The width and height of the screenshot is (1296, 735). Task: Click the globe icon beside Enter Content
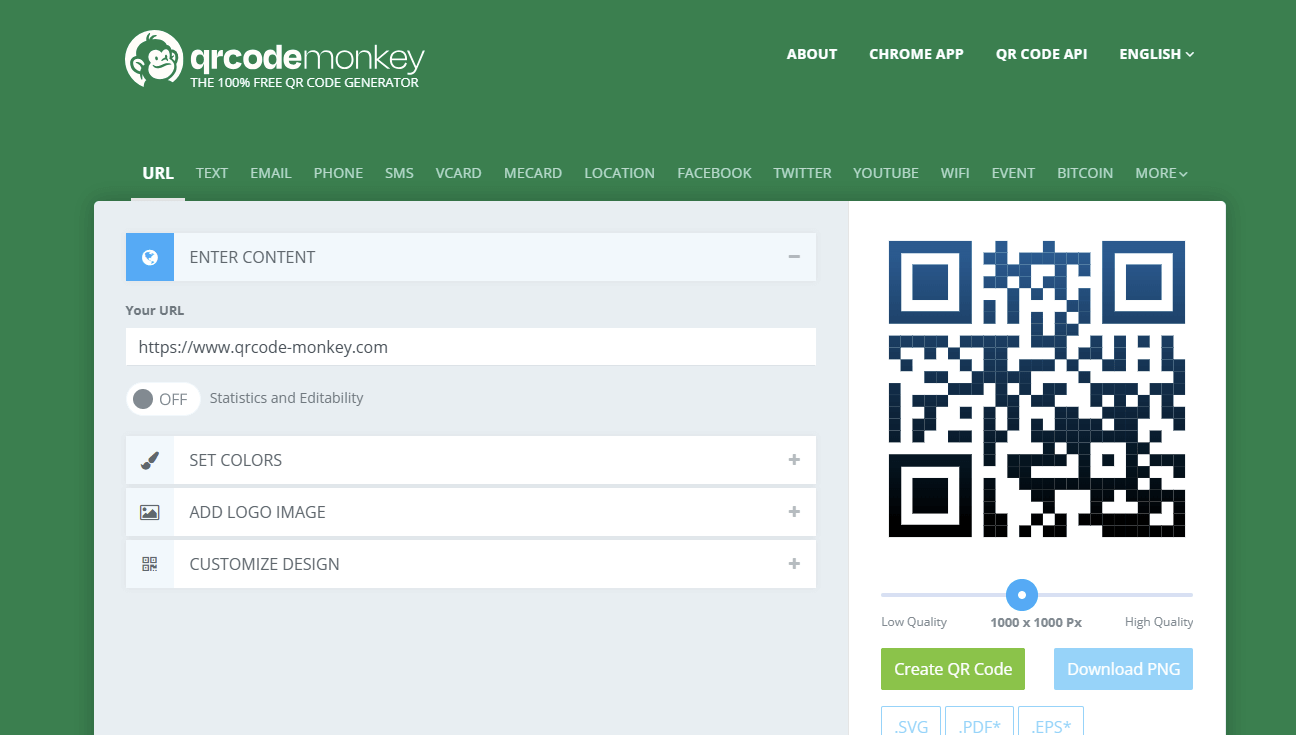pyautogui.click(x=150, y=257)
